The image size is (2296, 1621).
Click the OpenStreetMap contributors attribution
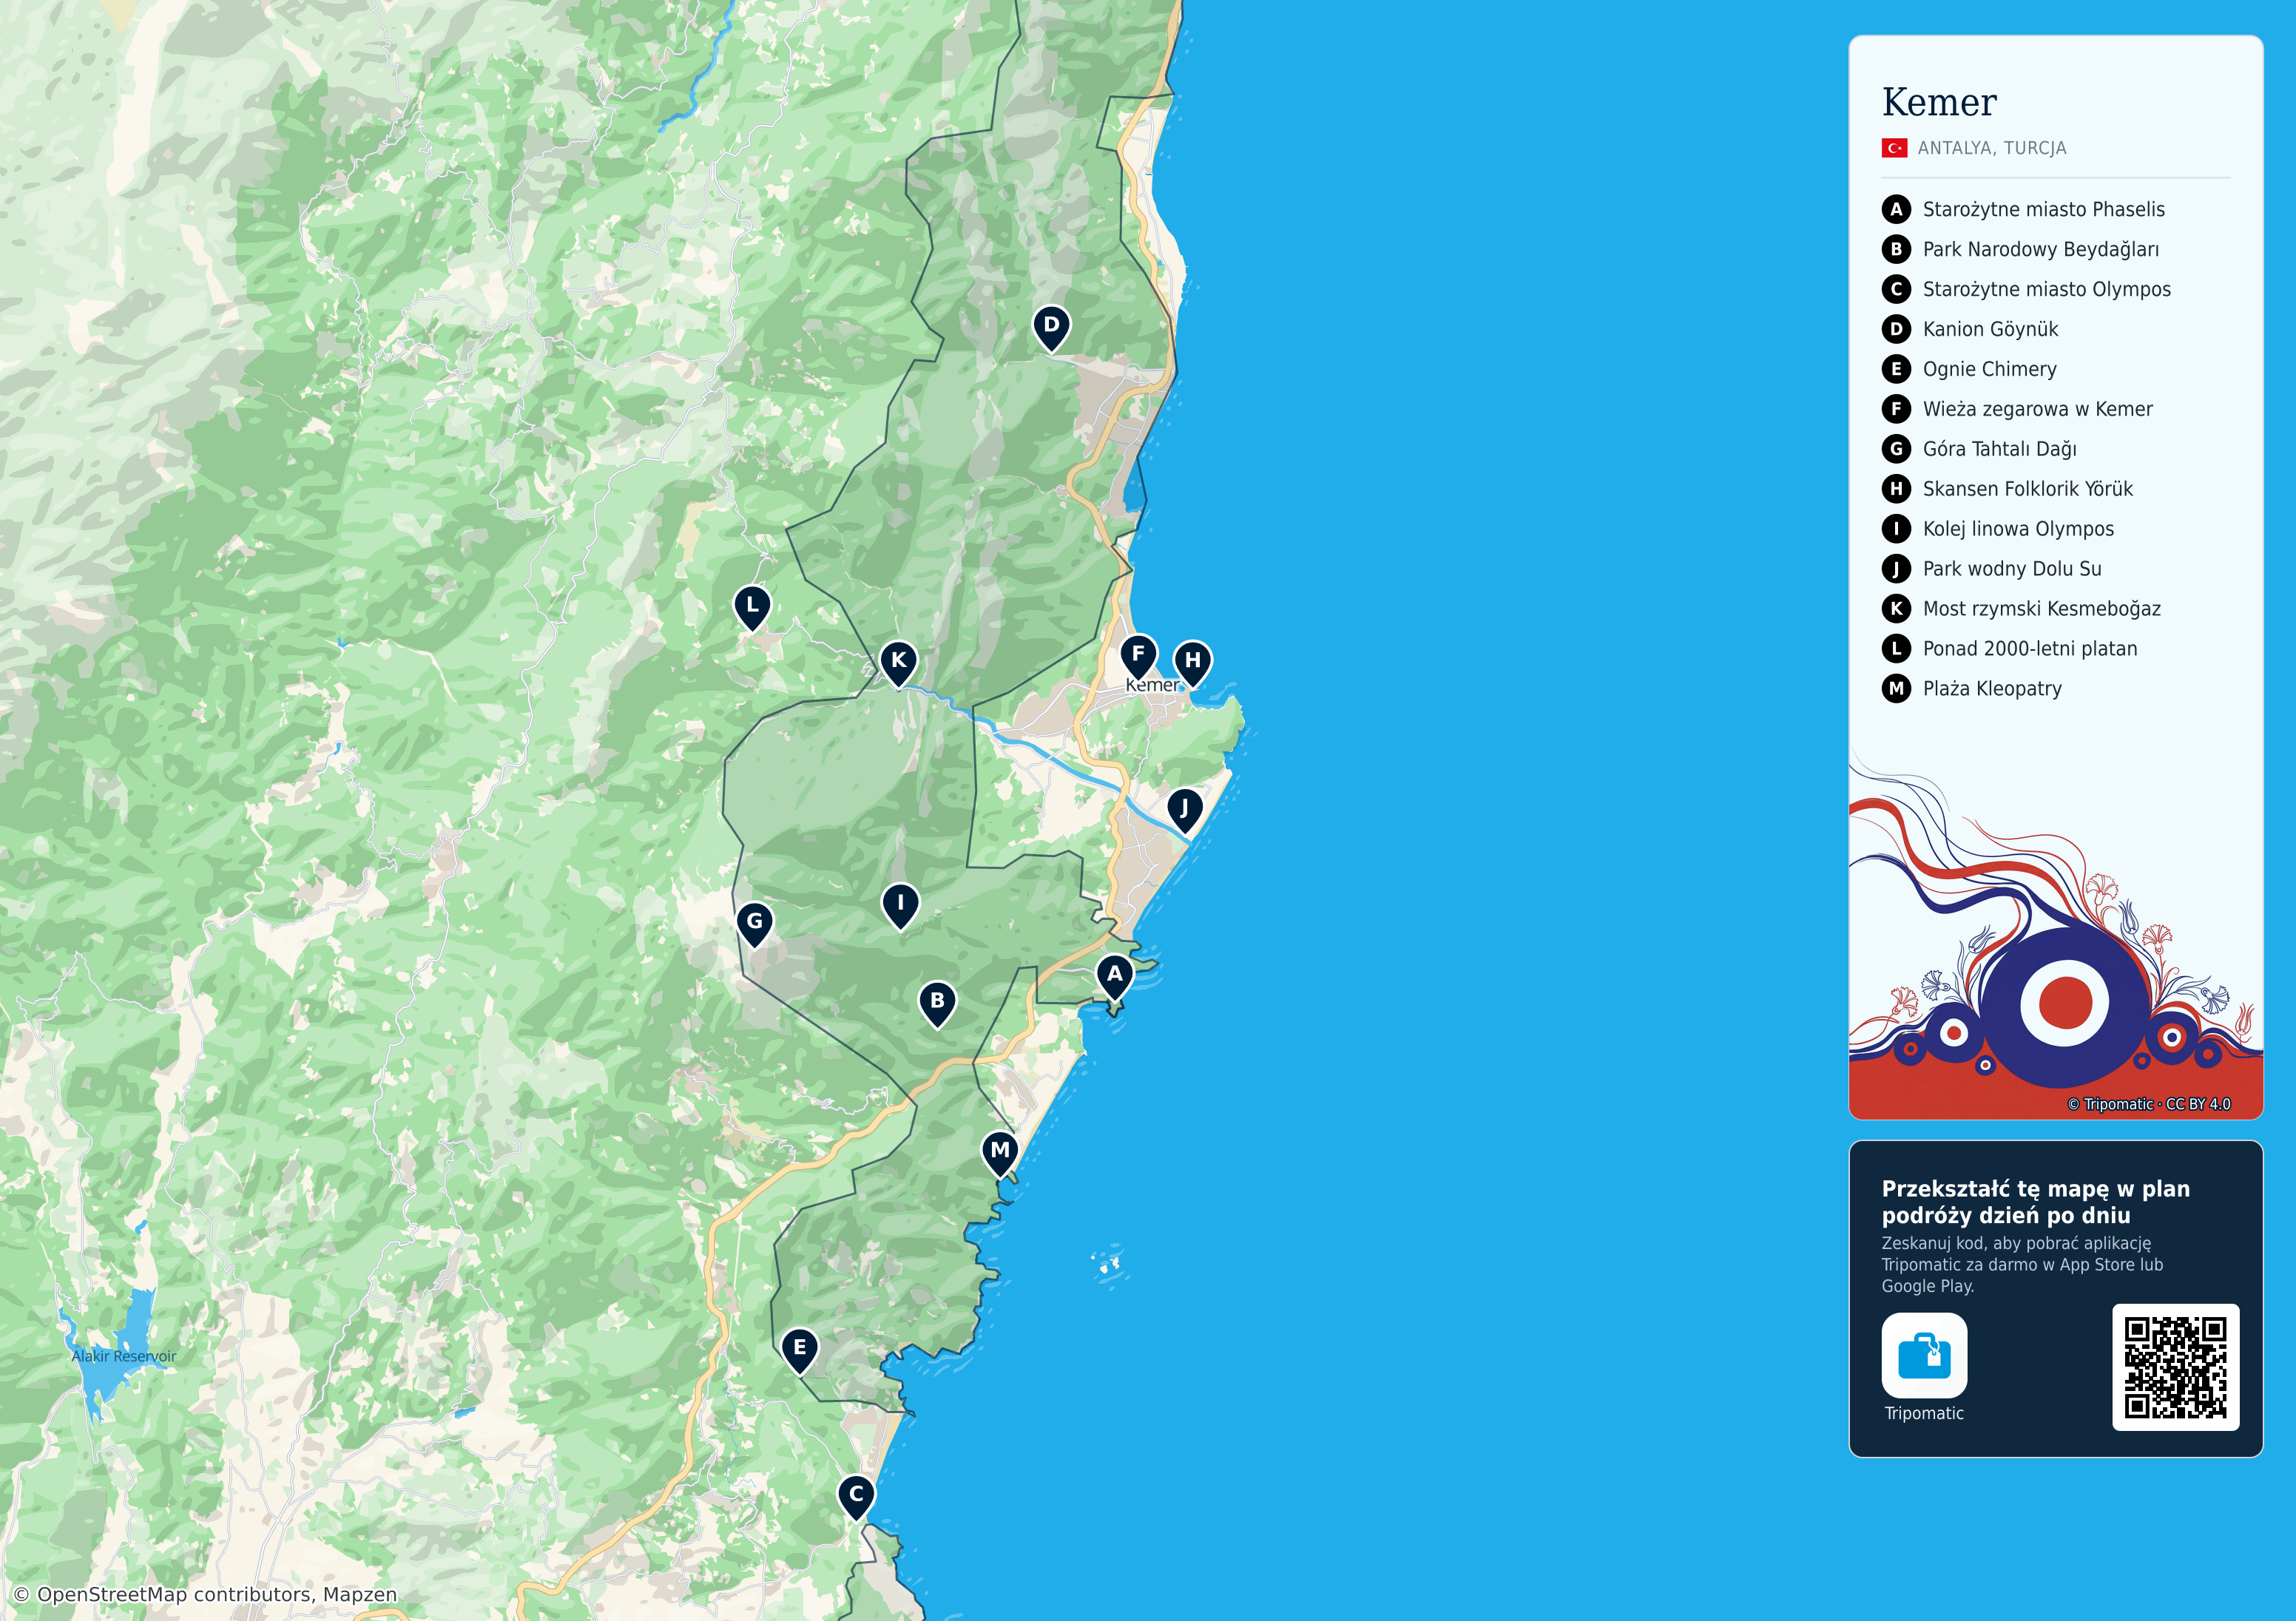point(205,1594)
